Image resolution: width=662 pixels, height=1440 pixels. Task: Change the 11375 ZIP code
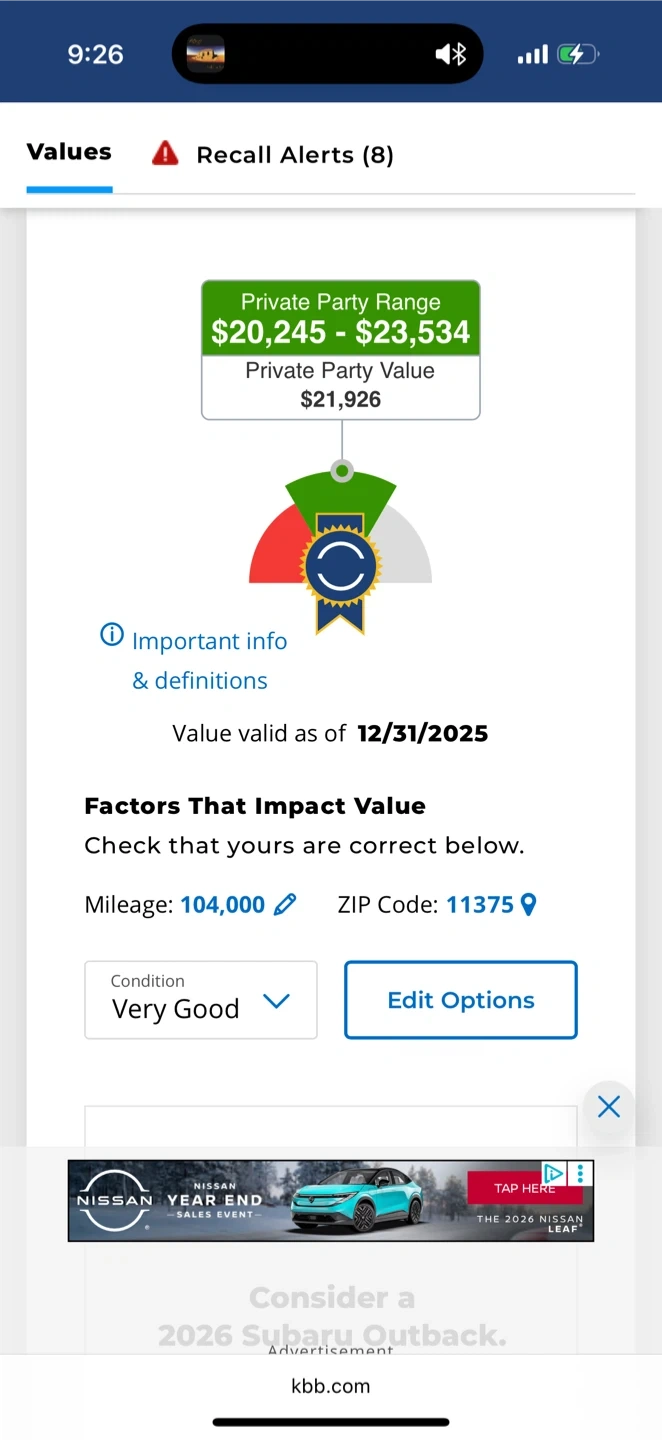[x=479, y=905]
